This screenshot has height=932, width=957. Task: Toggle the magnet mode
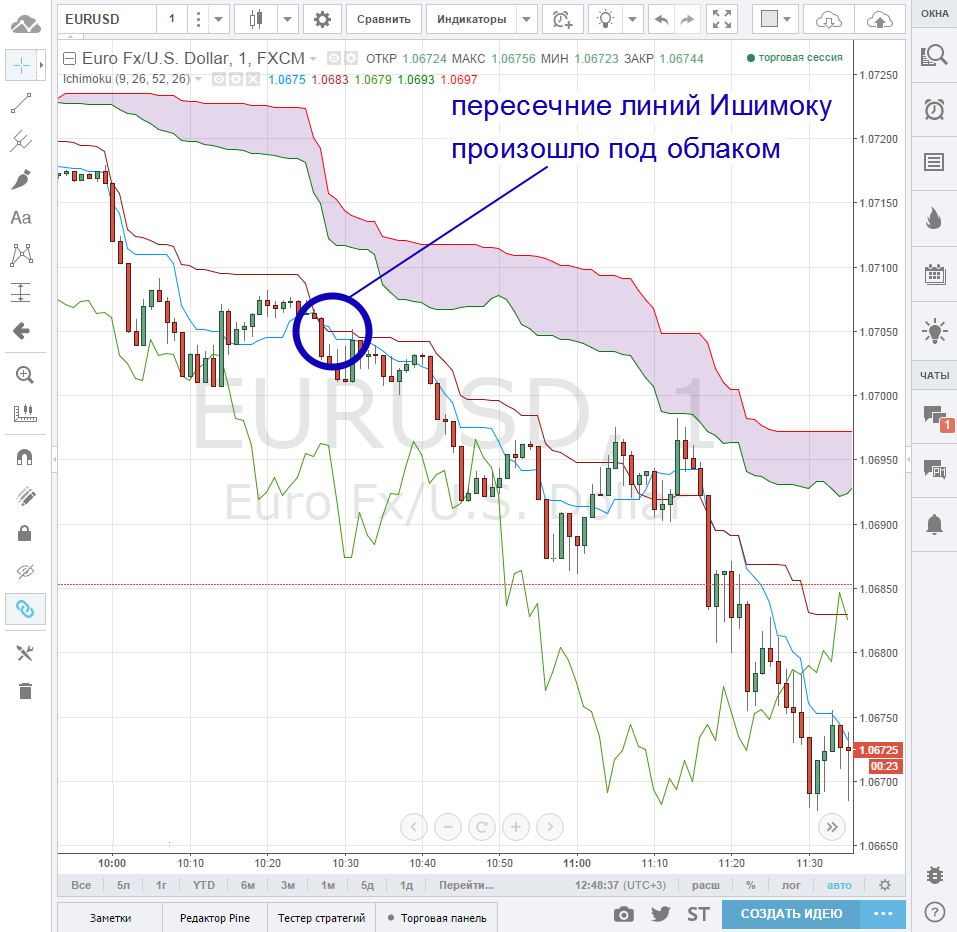[x=24, y=457]
